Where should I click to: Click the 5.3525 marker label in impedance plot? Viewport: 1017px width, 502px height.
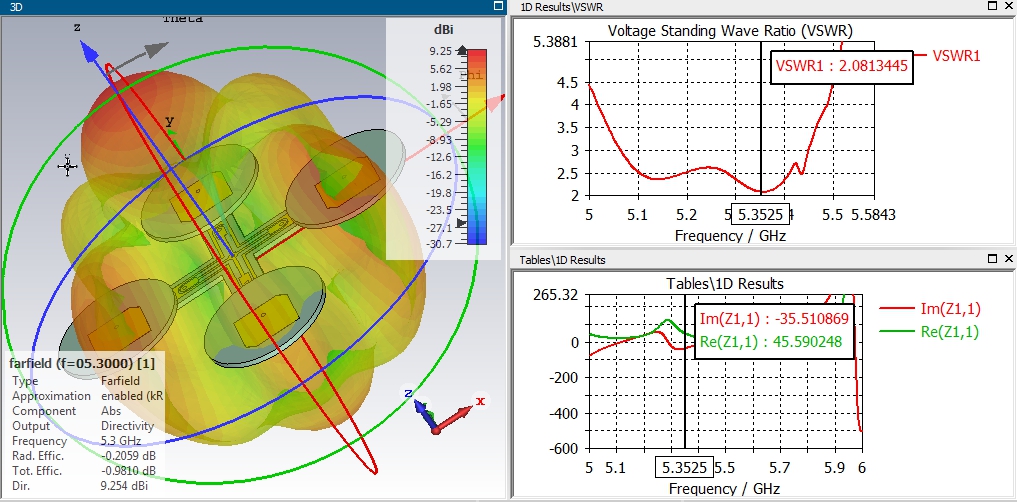pos(685,467)
